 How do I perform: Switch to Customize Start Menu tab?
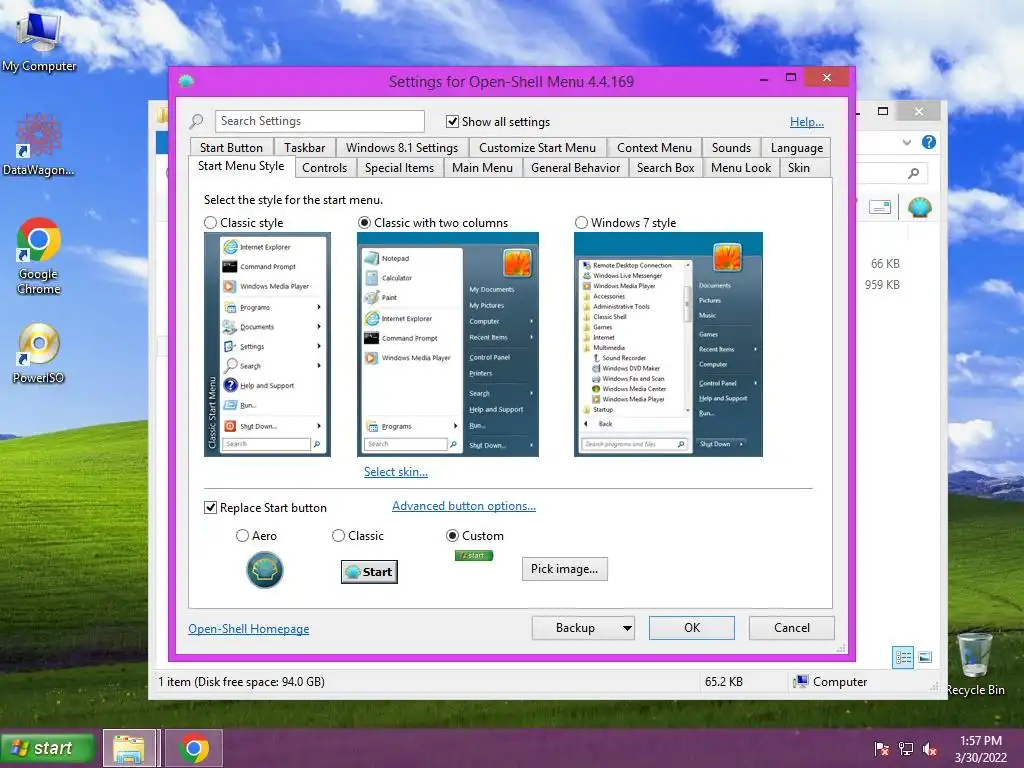tap(537, 148)
